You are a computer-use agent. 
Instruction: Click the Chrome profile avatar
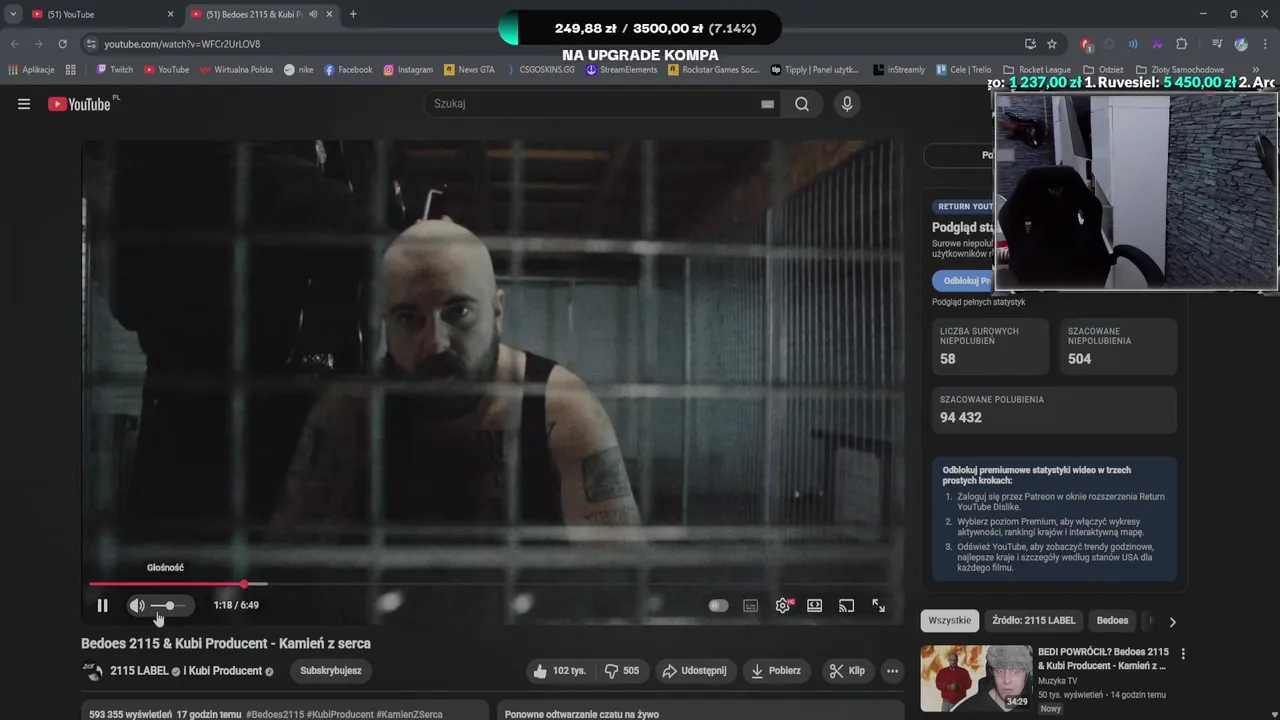click(x=1241, y=44)
